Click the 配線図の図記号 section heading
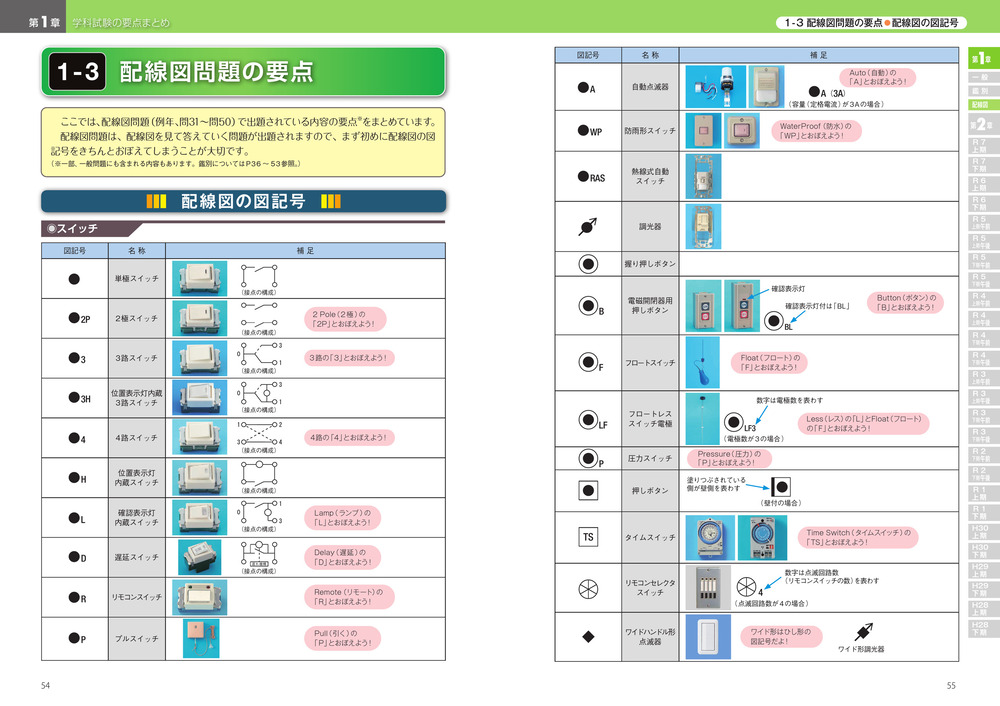Image resolution: width=1000 pixels, height=706 pixels. (242, 201)
